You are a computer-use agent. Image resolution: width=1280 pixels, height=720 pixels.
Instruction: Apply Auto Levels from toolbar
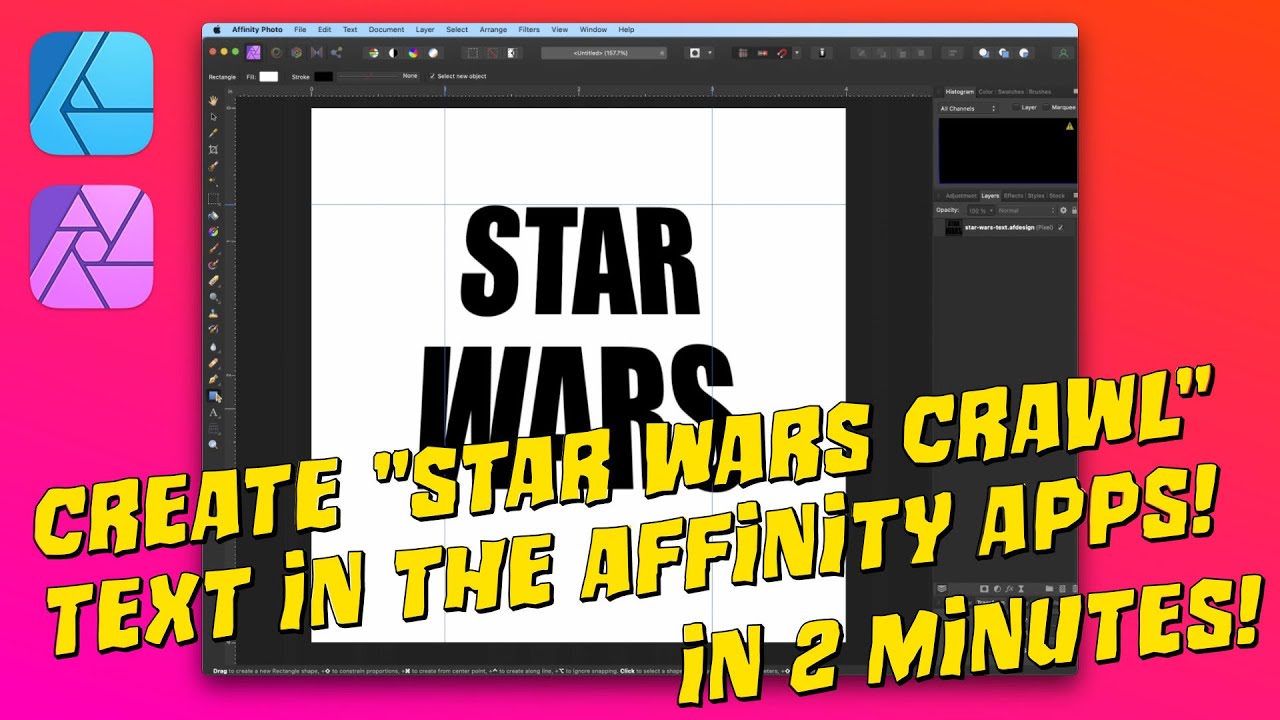tap(374, 52)
